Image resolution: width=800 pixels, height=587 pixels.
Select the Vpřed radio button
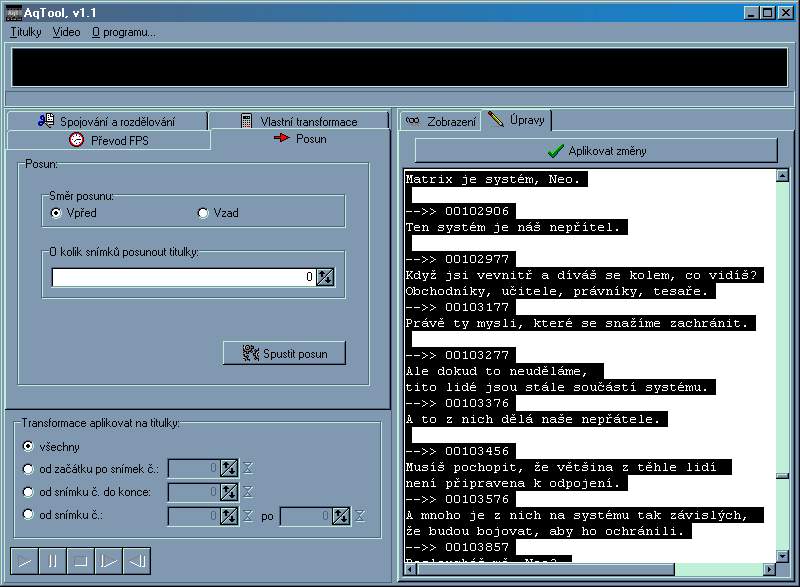(x=56, y=211)
